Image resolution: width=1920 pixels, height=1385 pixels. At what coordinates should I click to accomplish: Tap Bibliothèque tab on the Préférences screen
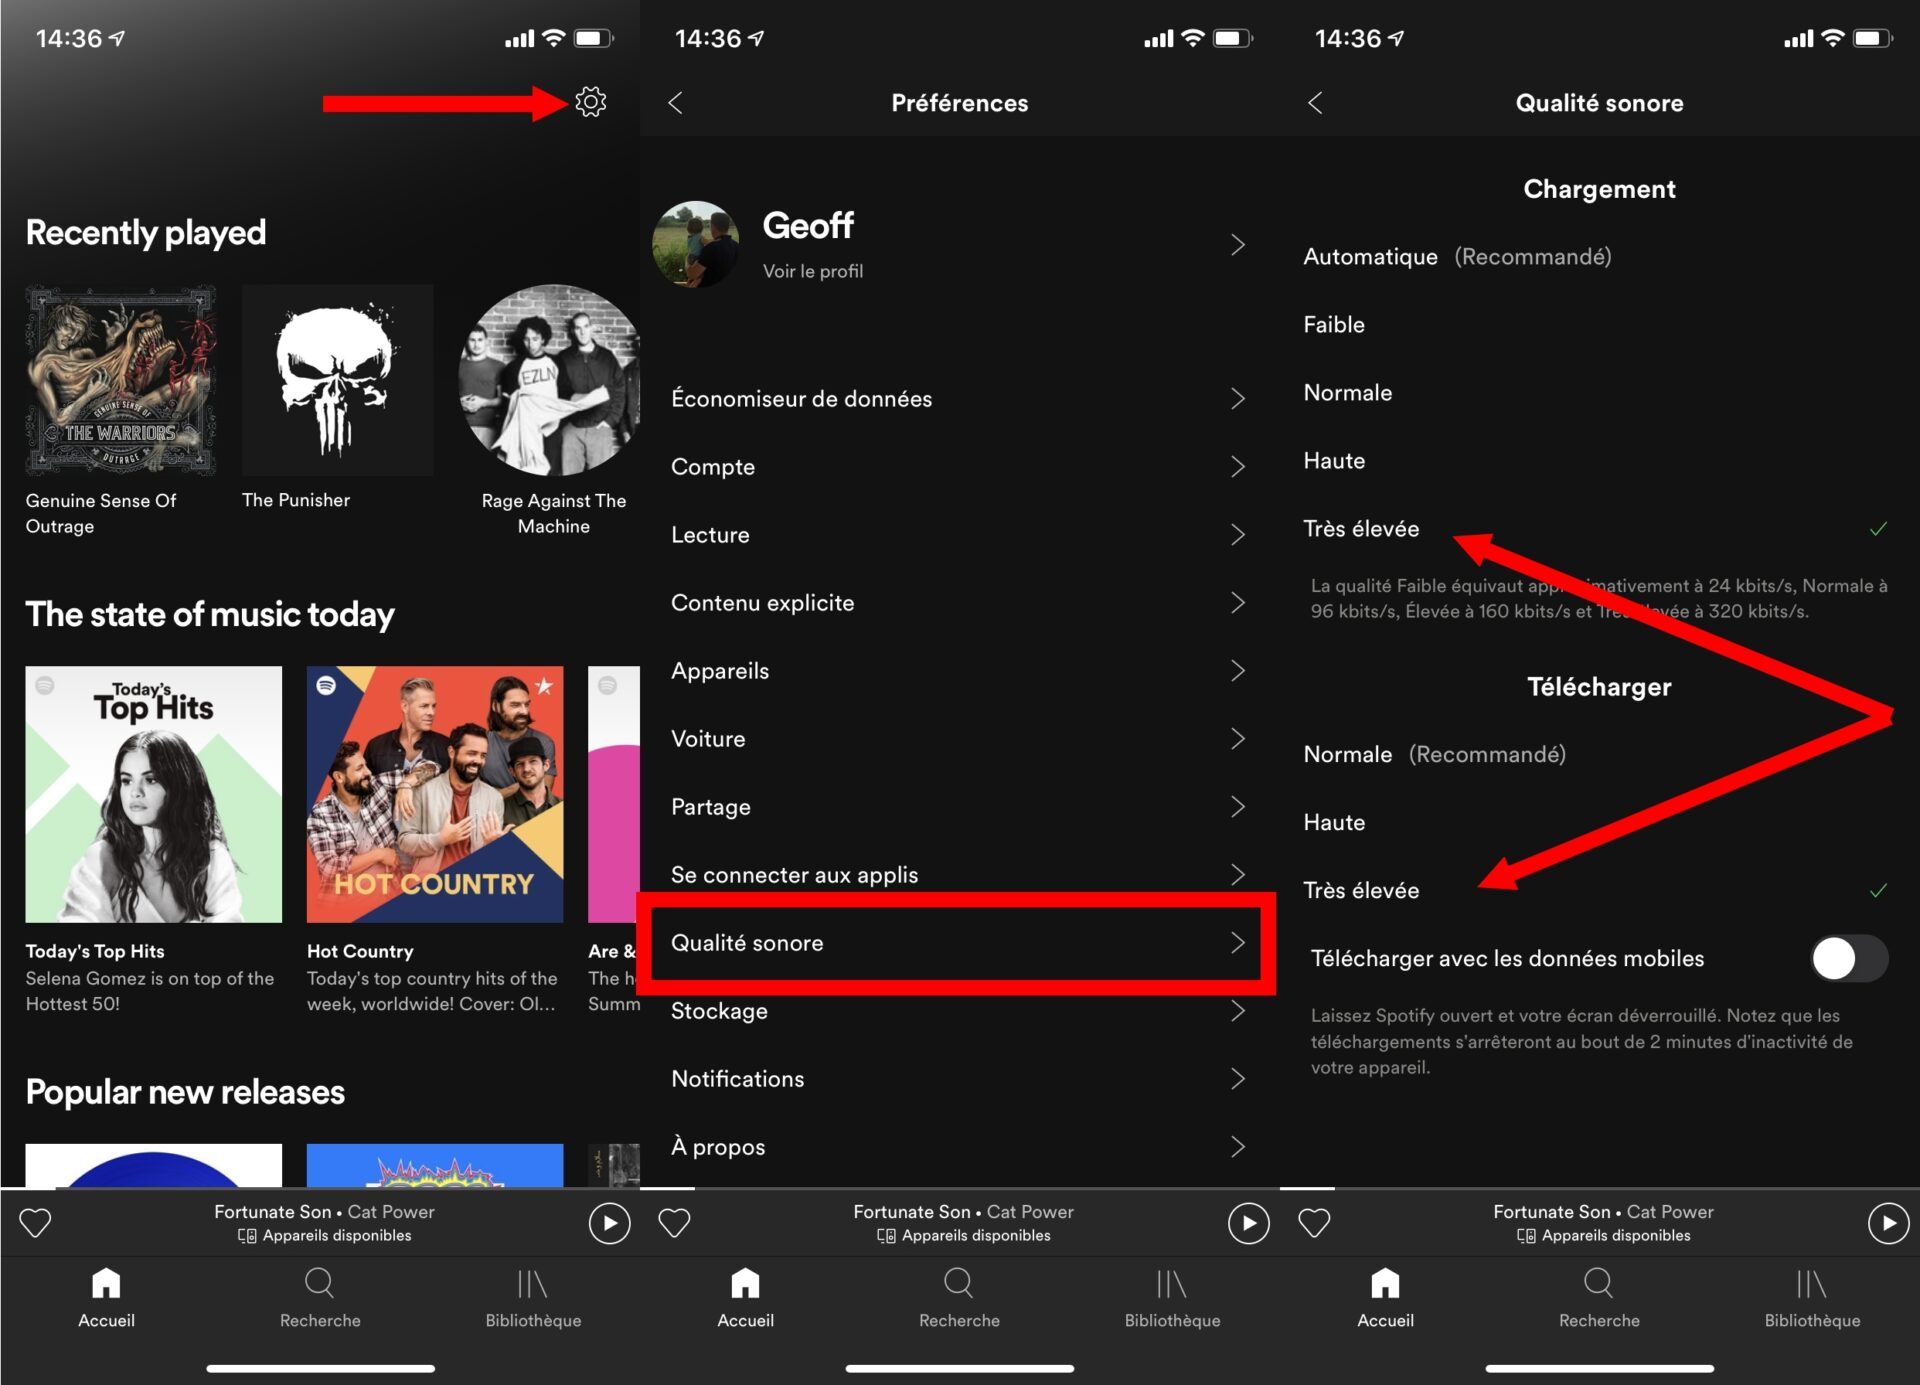(x=1172, y=1298)
